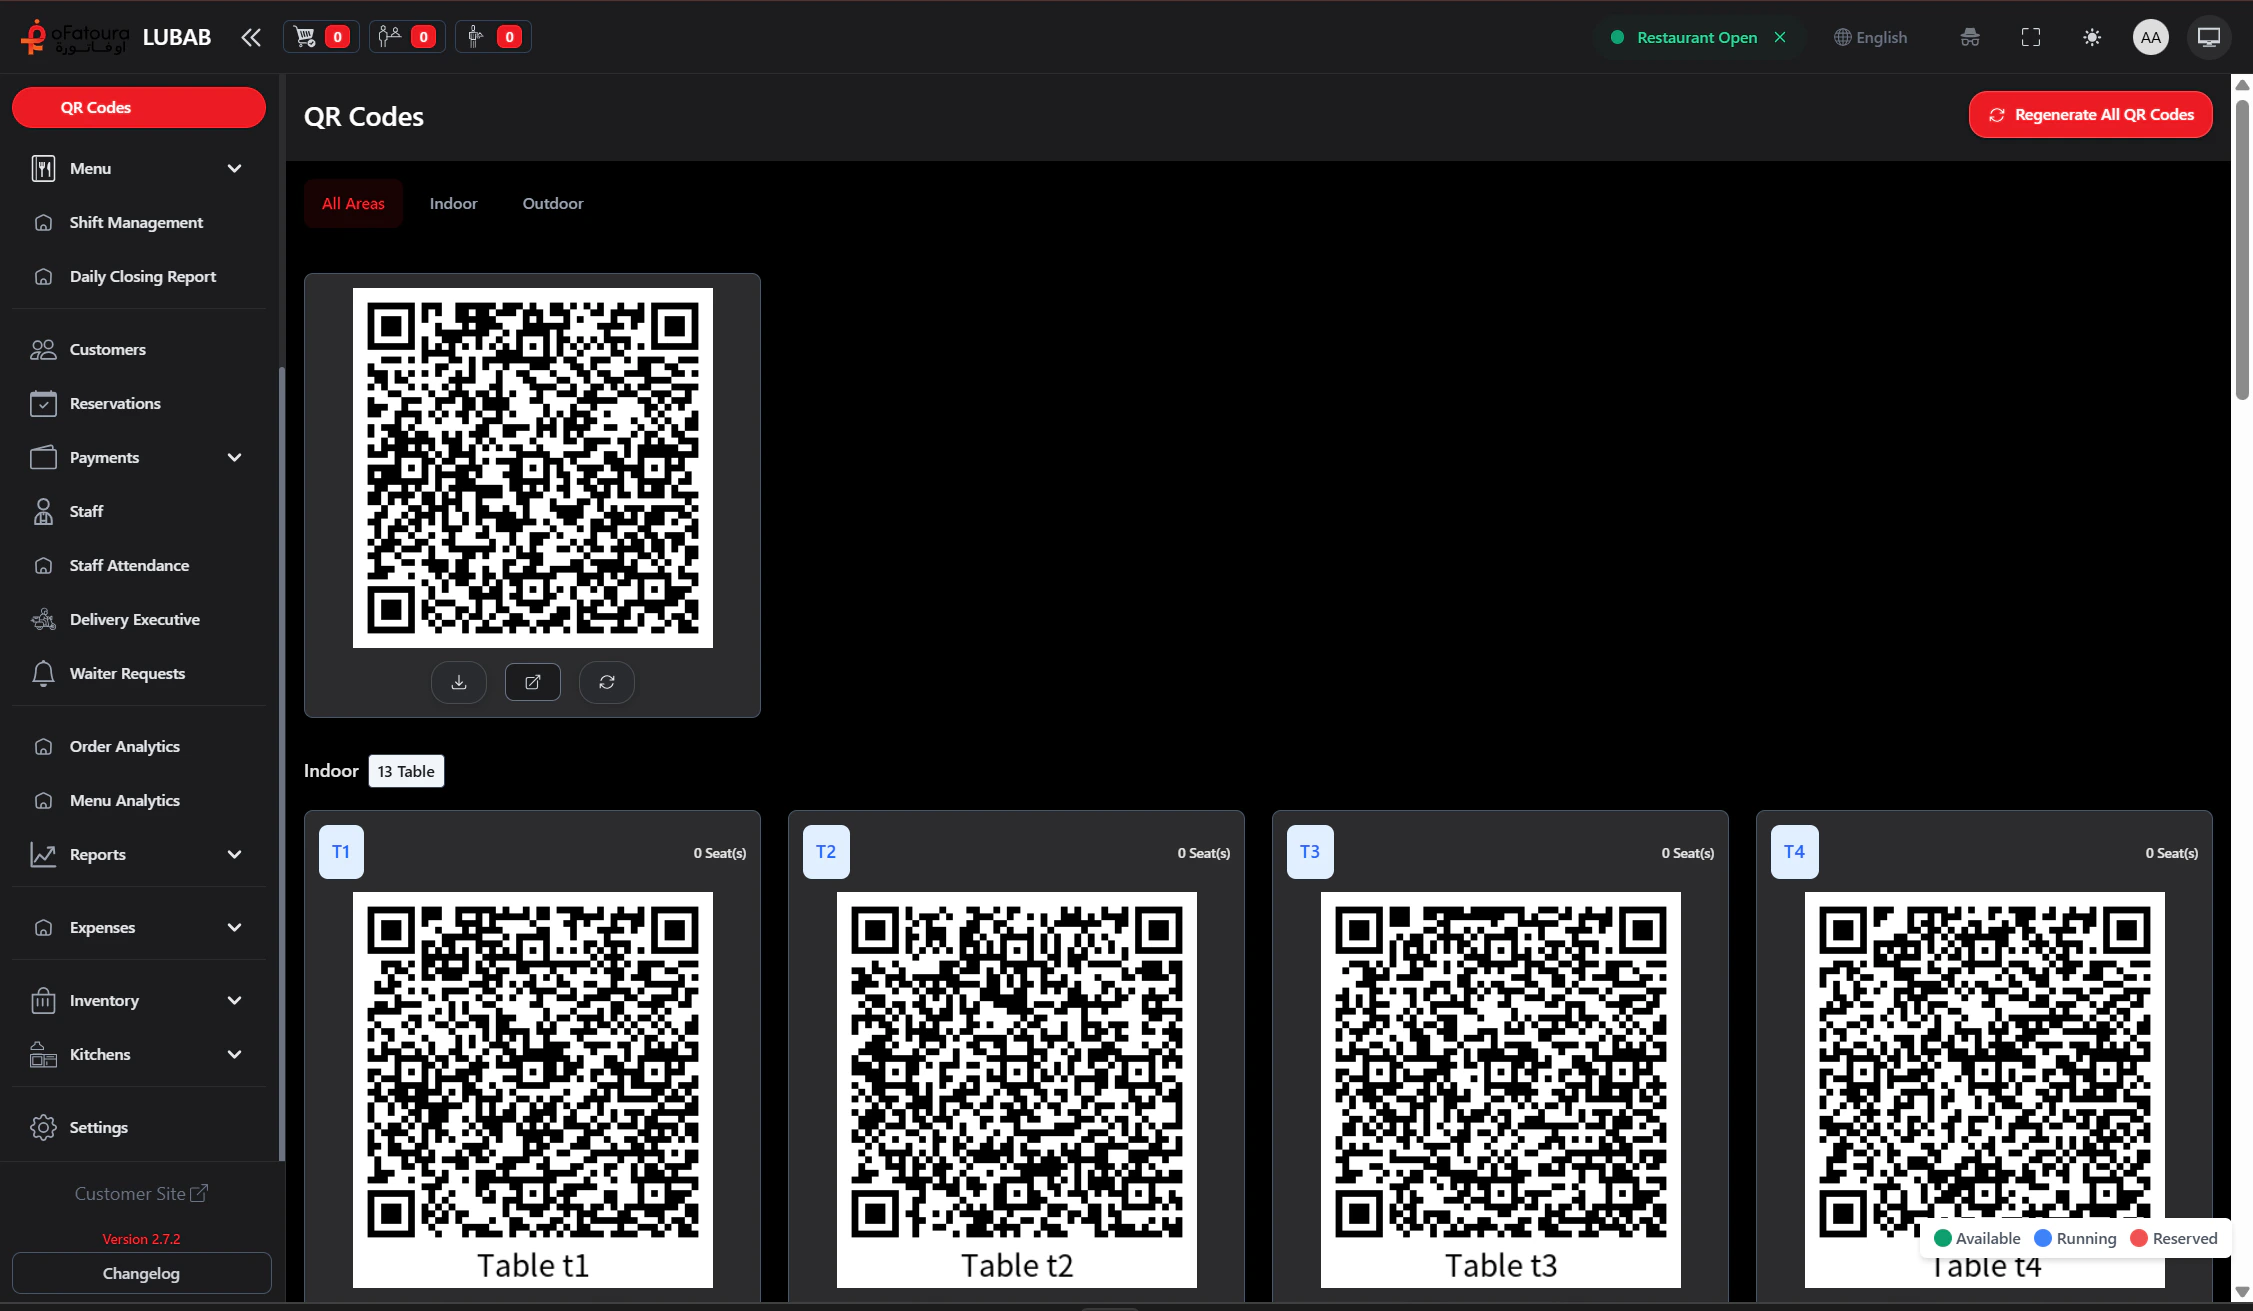Click Regenerate All QR Codes button
The image size is (2253, 1311).
tap(2090, 114)
